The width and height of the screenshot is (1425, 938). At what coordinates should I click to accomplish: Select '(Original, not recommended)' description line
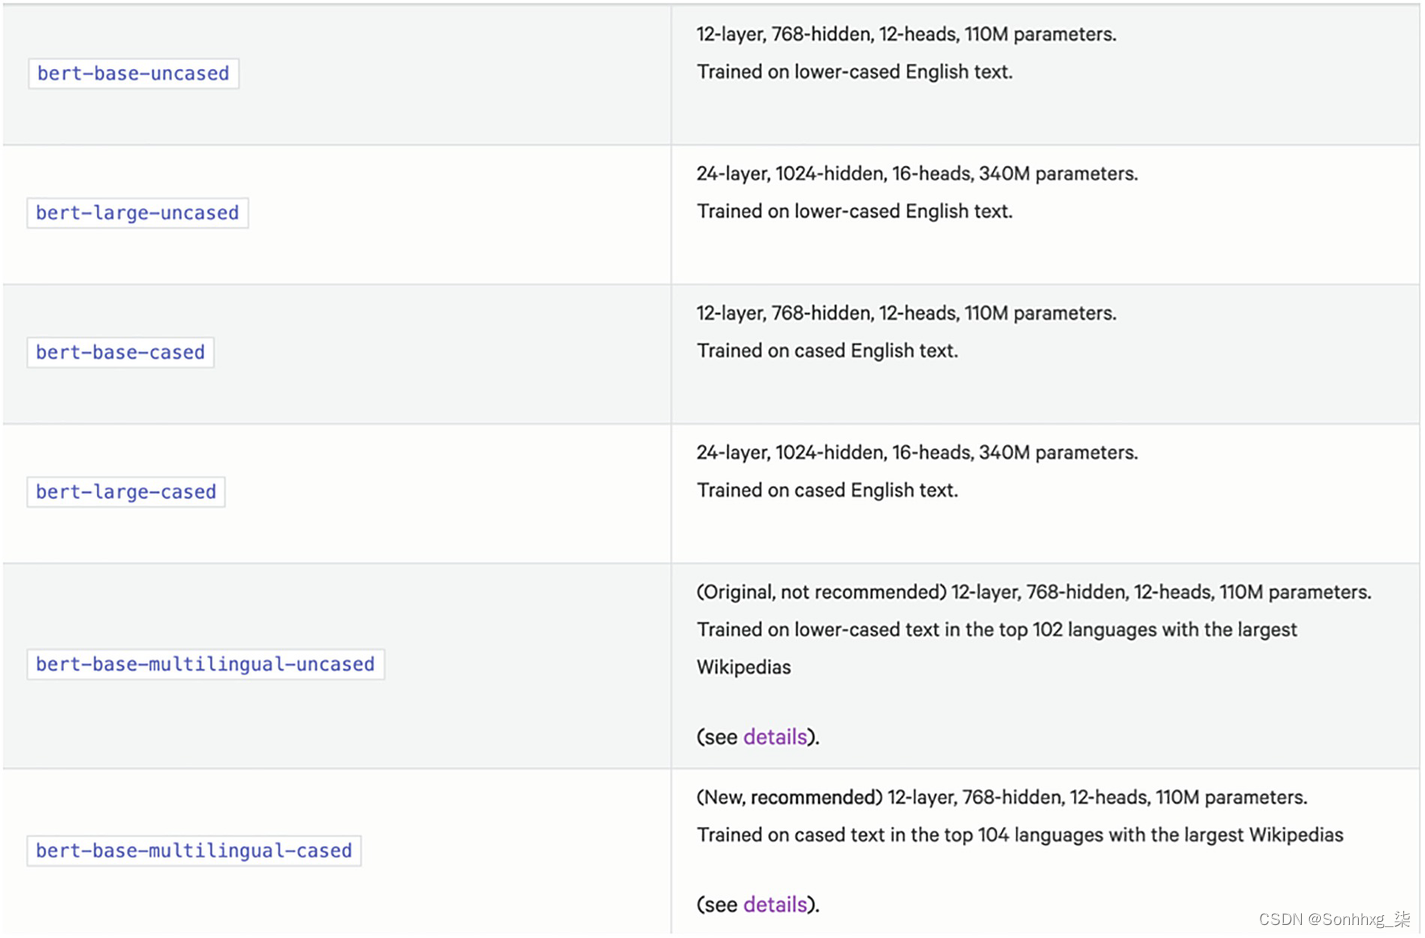1034,592
